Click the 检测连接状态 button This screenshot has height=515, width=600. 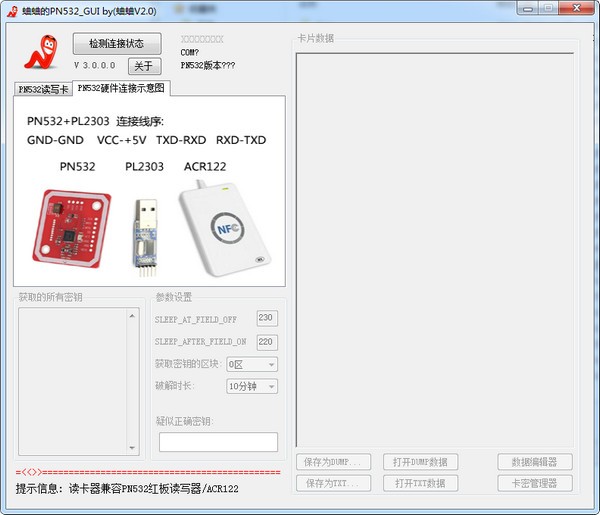coord(117,43)
